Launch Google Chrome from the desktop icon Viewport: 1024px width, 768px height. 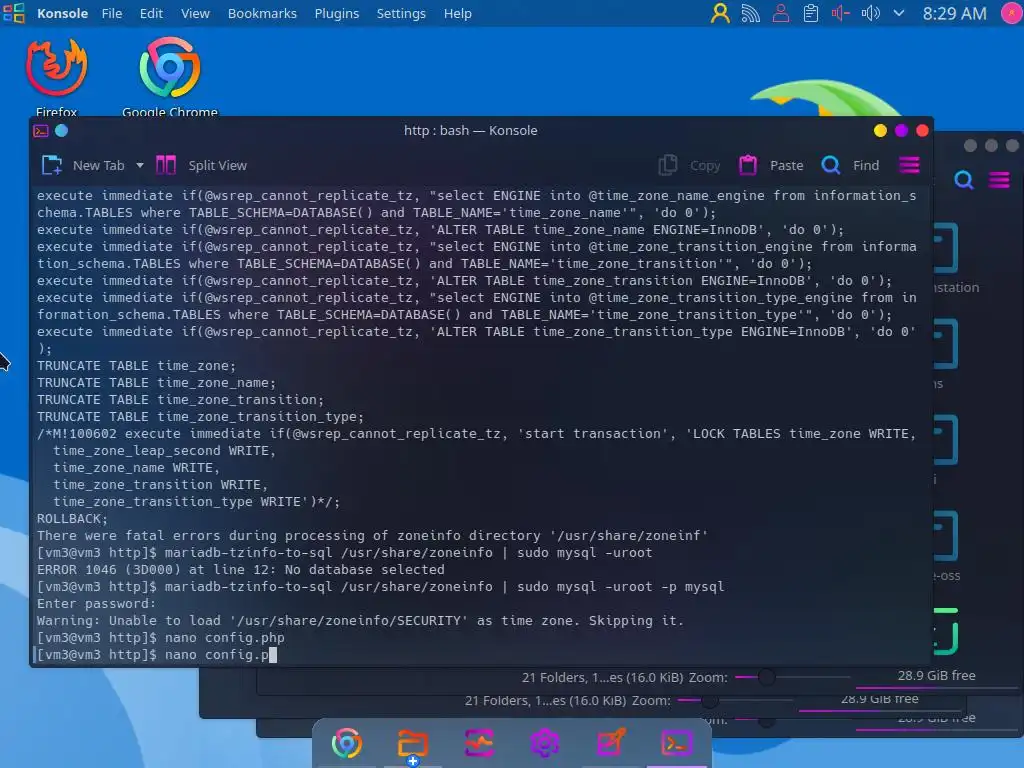170,77
